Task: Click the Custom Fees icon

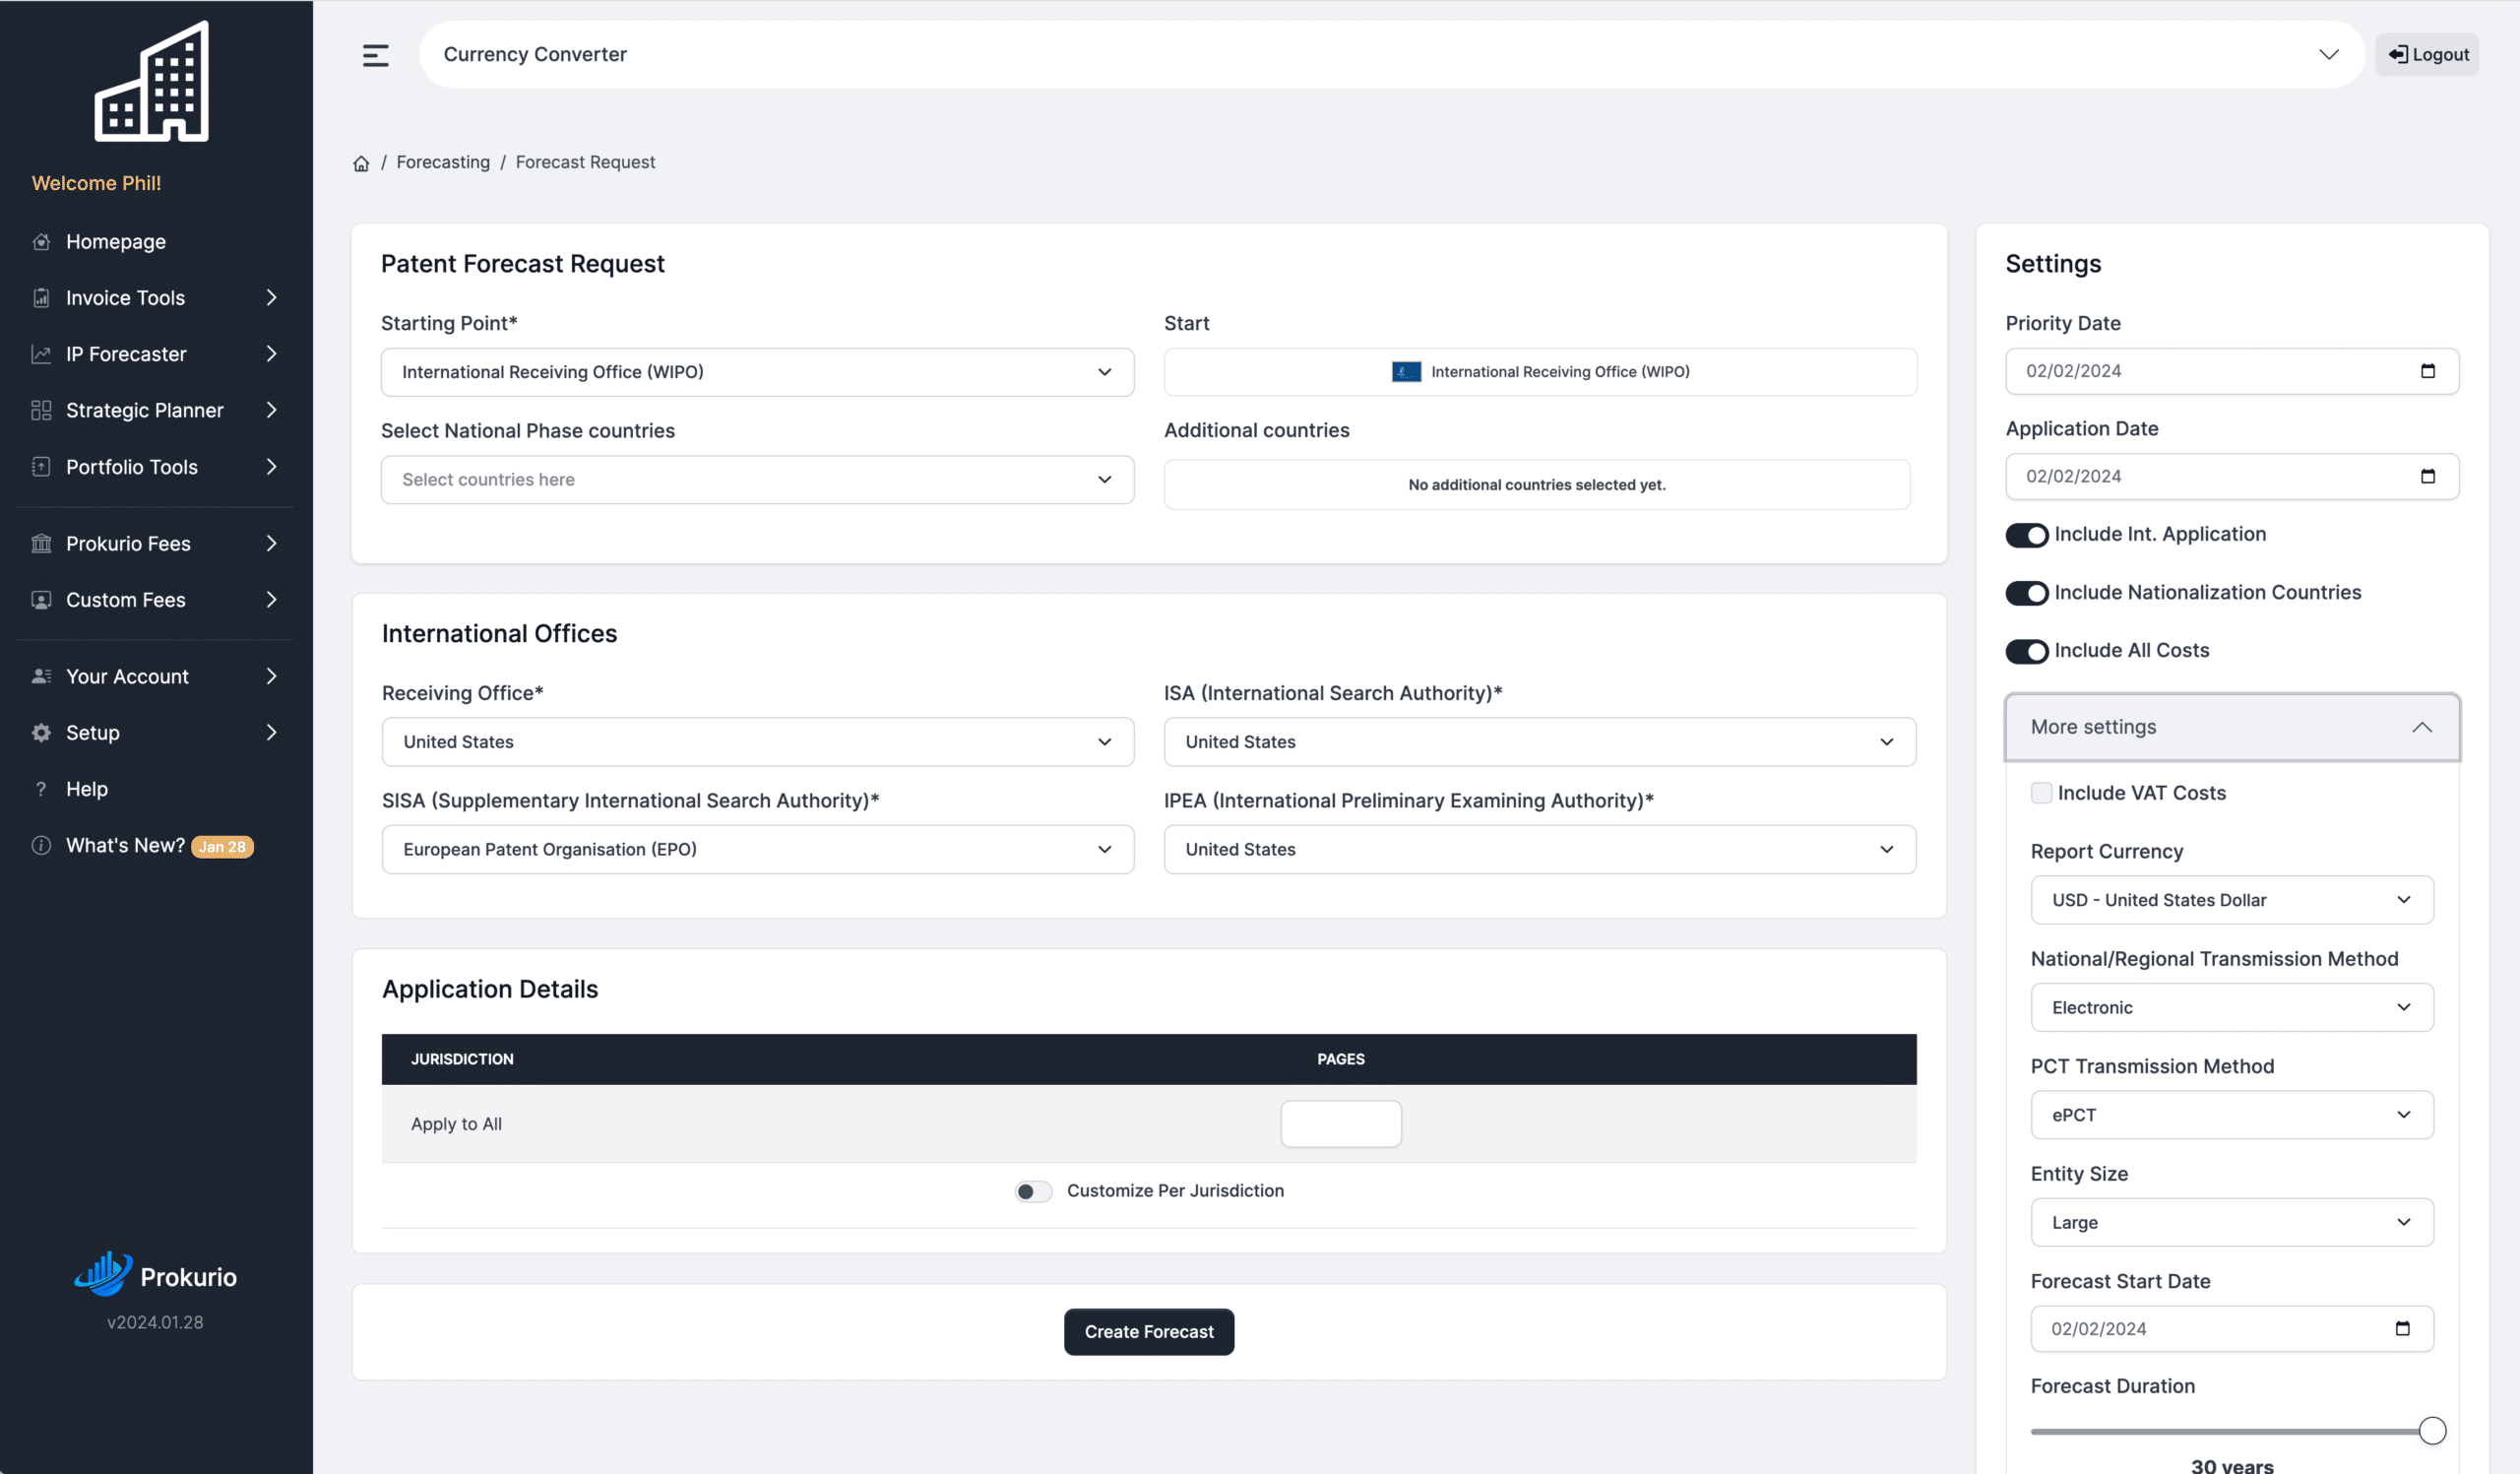Action: (x=41, y=600)
